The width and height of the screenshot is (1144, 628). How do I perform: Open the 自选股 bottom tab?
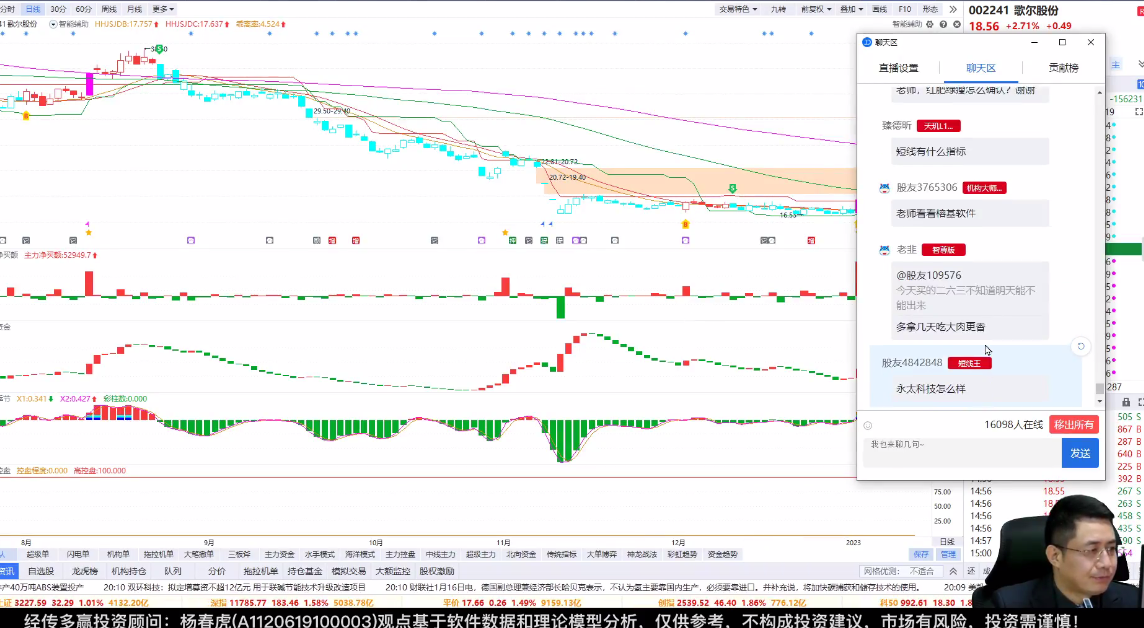point(41,571)
